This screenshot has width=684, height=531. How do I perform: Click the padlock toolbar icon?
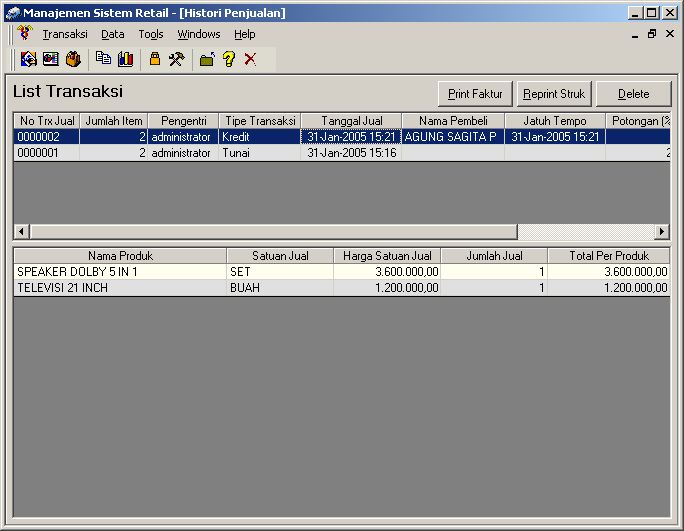tap(155, 59)
